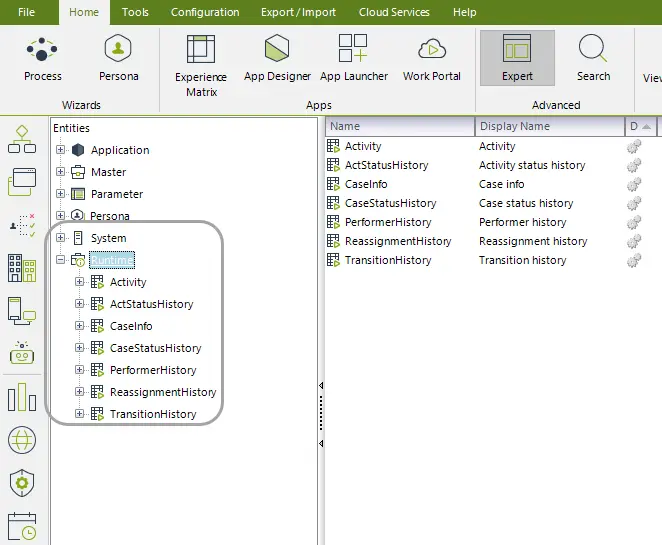Open the Work Portal
This screenshot has width=662, height=545.
click(431, 59)
